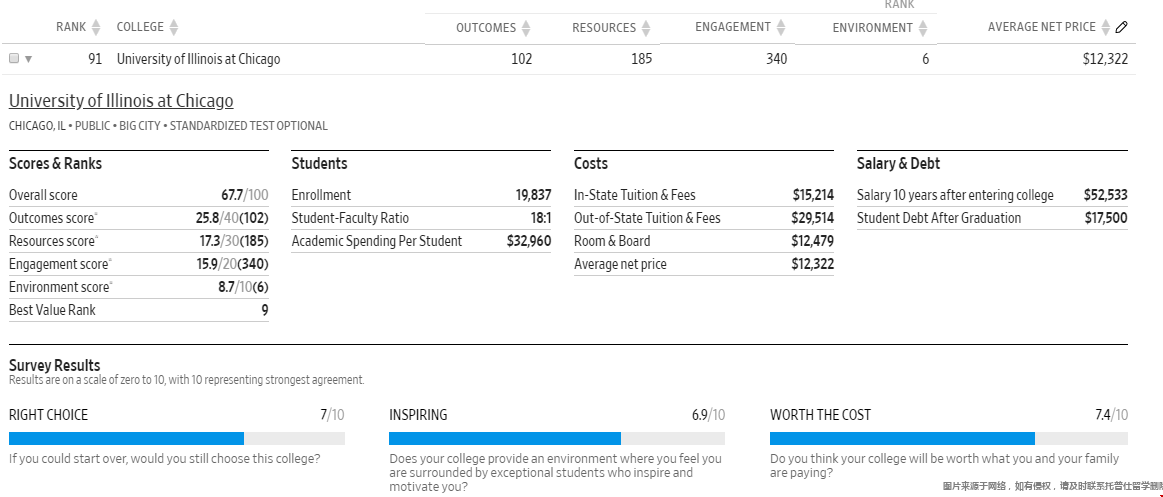This screenshot has width=1163, height=497.
Task: Click the Inspiring survey bar
Action: [x=557, y=438]
